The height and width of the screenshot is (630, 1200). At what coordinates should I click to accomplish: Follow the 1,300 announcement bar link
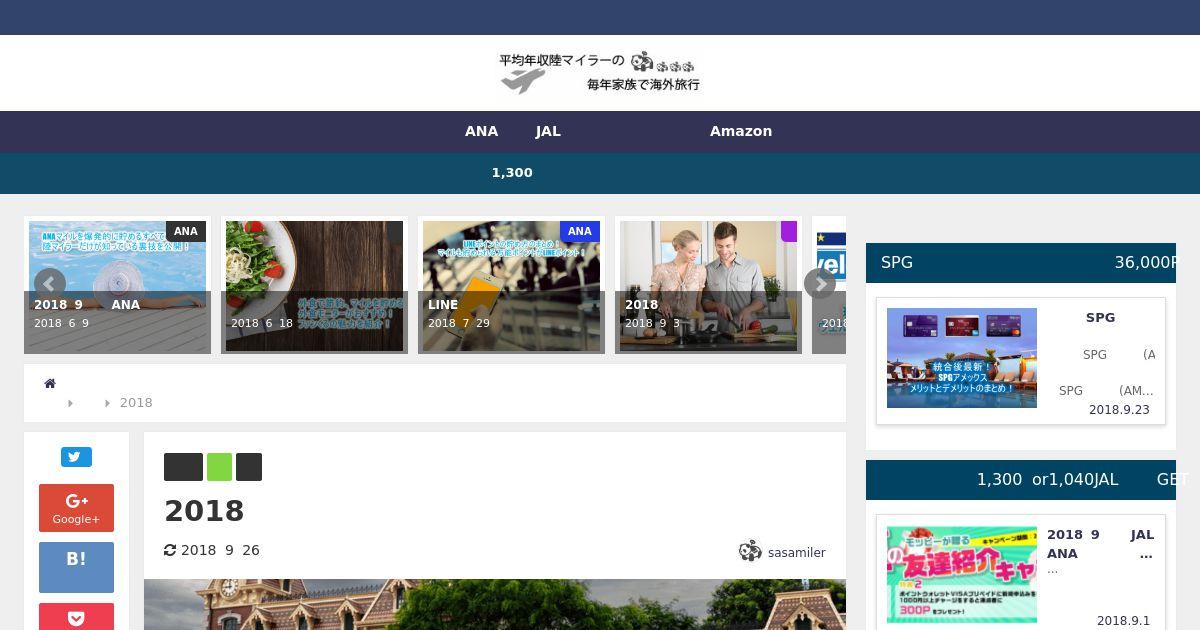(x=512, y=172)
